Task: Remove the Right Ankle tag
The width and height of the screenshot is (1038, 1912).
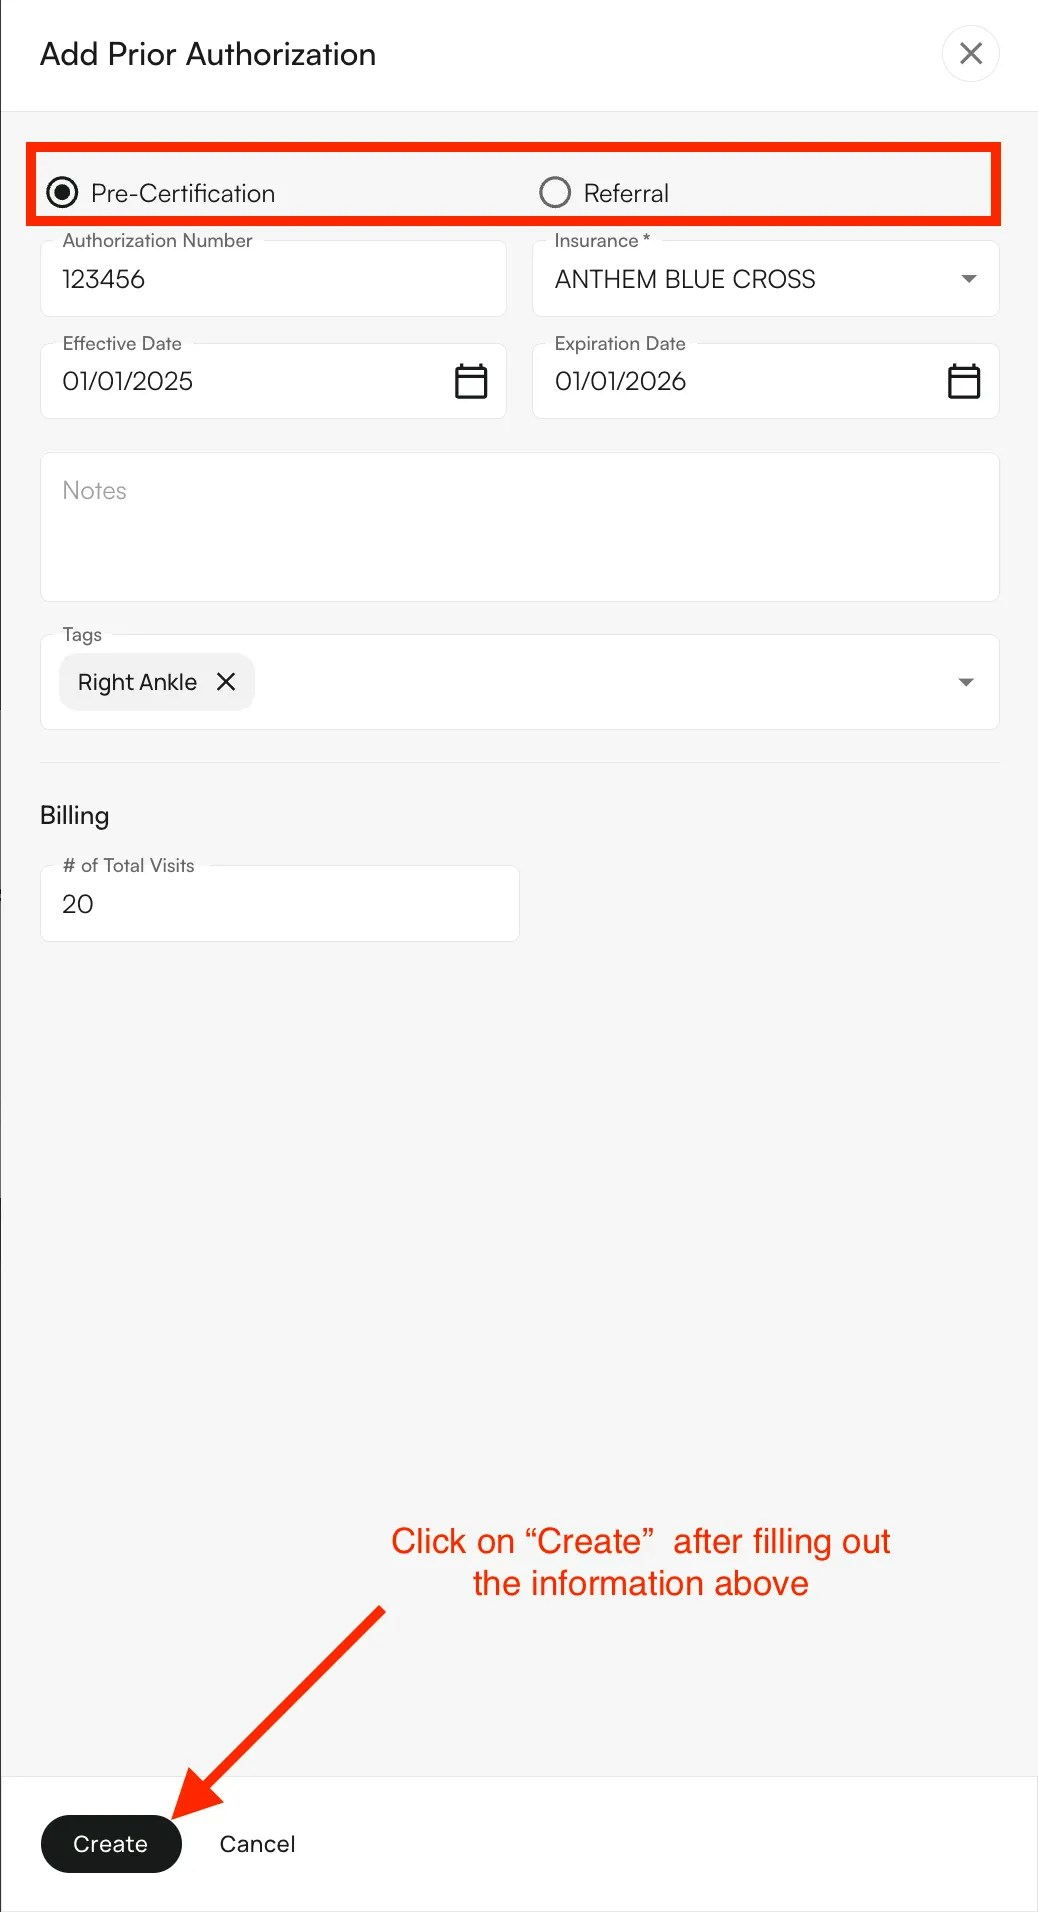Action: click(226, 681)
